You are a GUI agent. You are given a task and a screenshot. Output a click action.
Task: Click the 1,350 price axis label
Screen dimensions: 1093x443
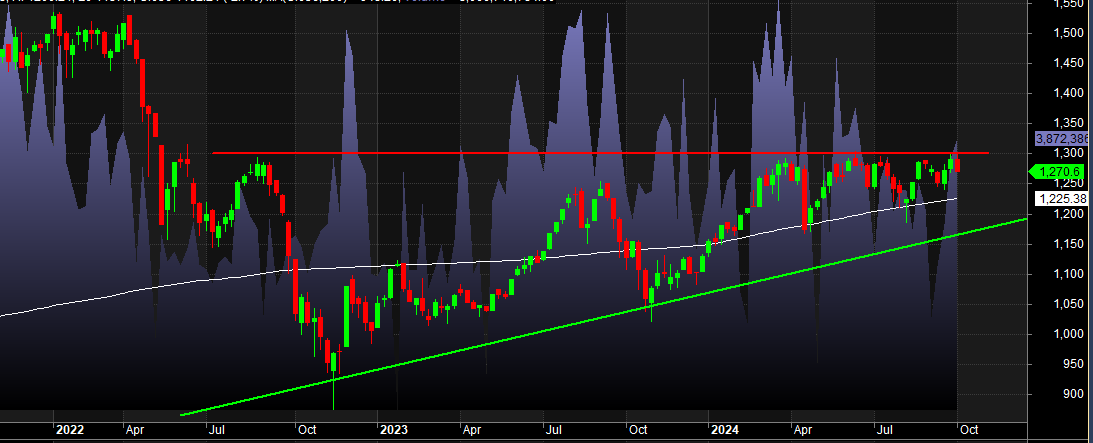coord(1069,123)
